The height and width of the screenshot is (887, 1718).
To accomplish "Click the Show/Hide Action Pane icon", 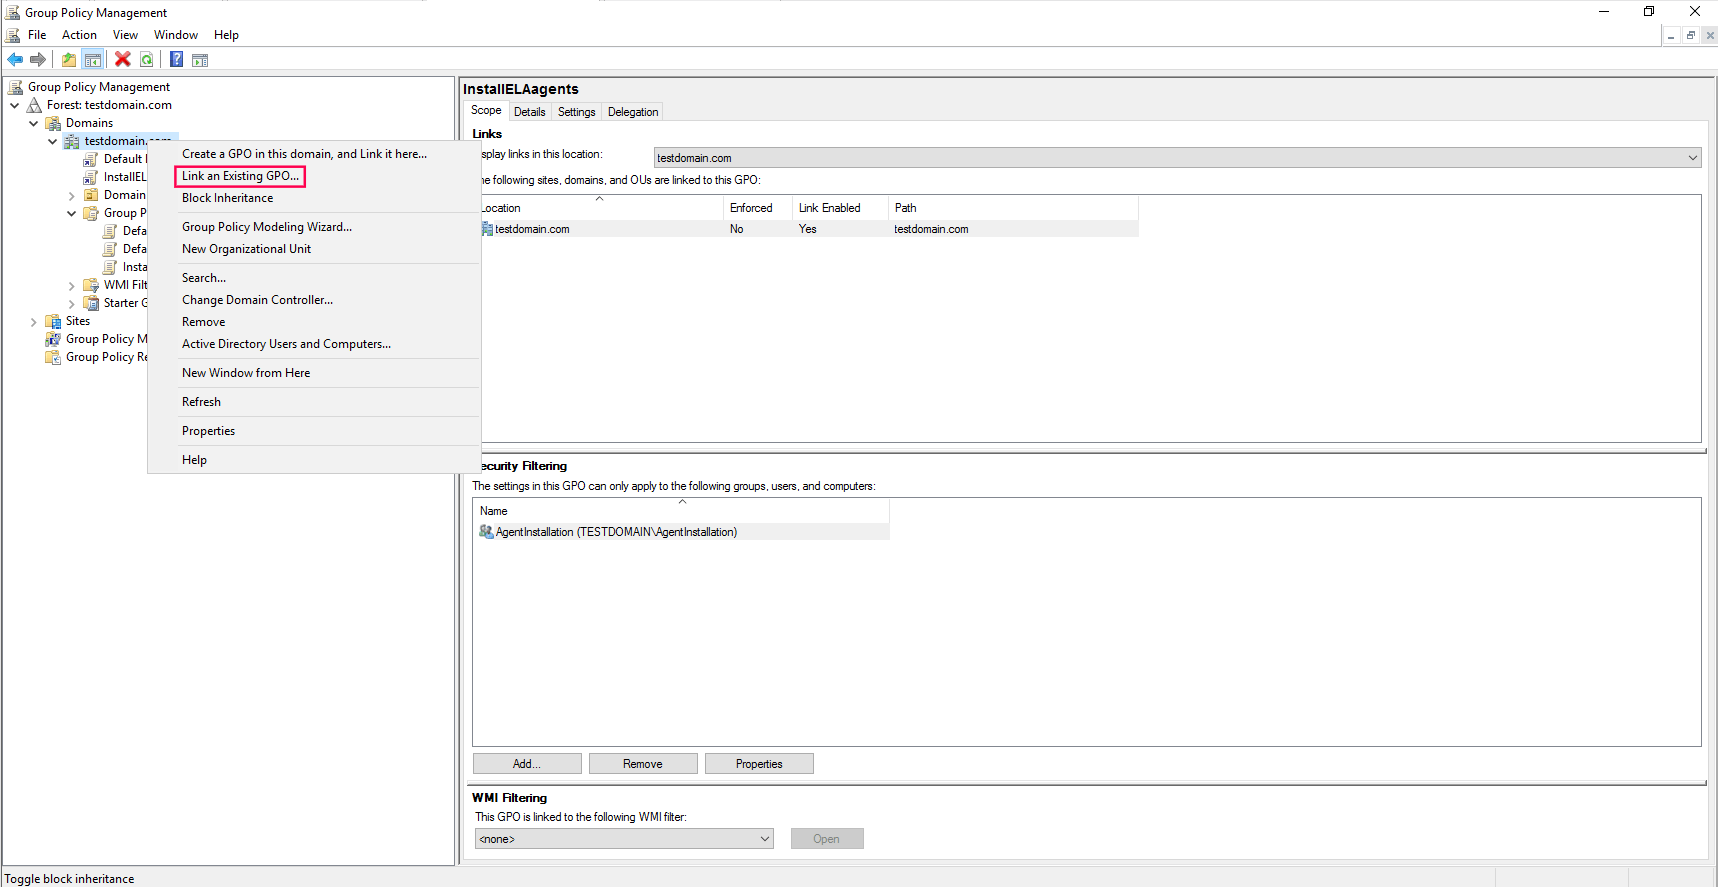I will 200,60.
